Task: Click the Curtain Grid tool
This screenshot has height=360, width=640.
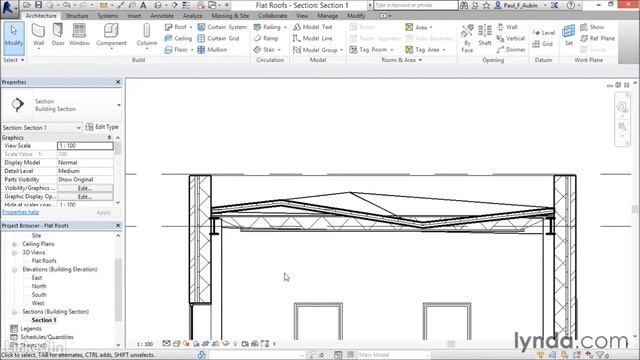Action: coord(218,38)
